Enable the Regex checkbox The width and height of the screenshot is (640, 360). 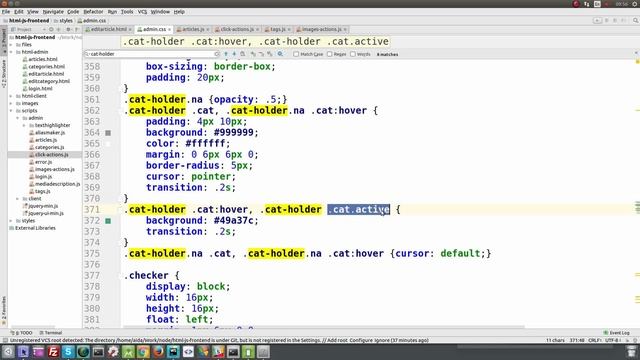tap(329, 54)
